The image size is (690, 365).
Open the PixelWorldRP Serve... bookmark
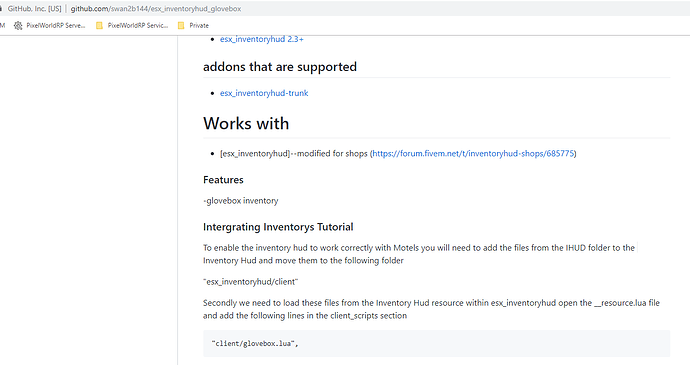(x=49, y=26)
